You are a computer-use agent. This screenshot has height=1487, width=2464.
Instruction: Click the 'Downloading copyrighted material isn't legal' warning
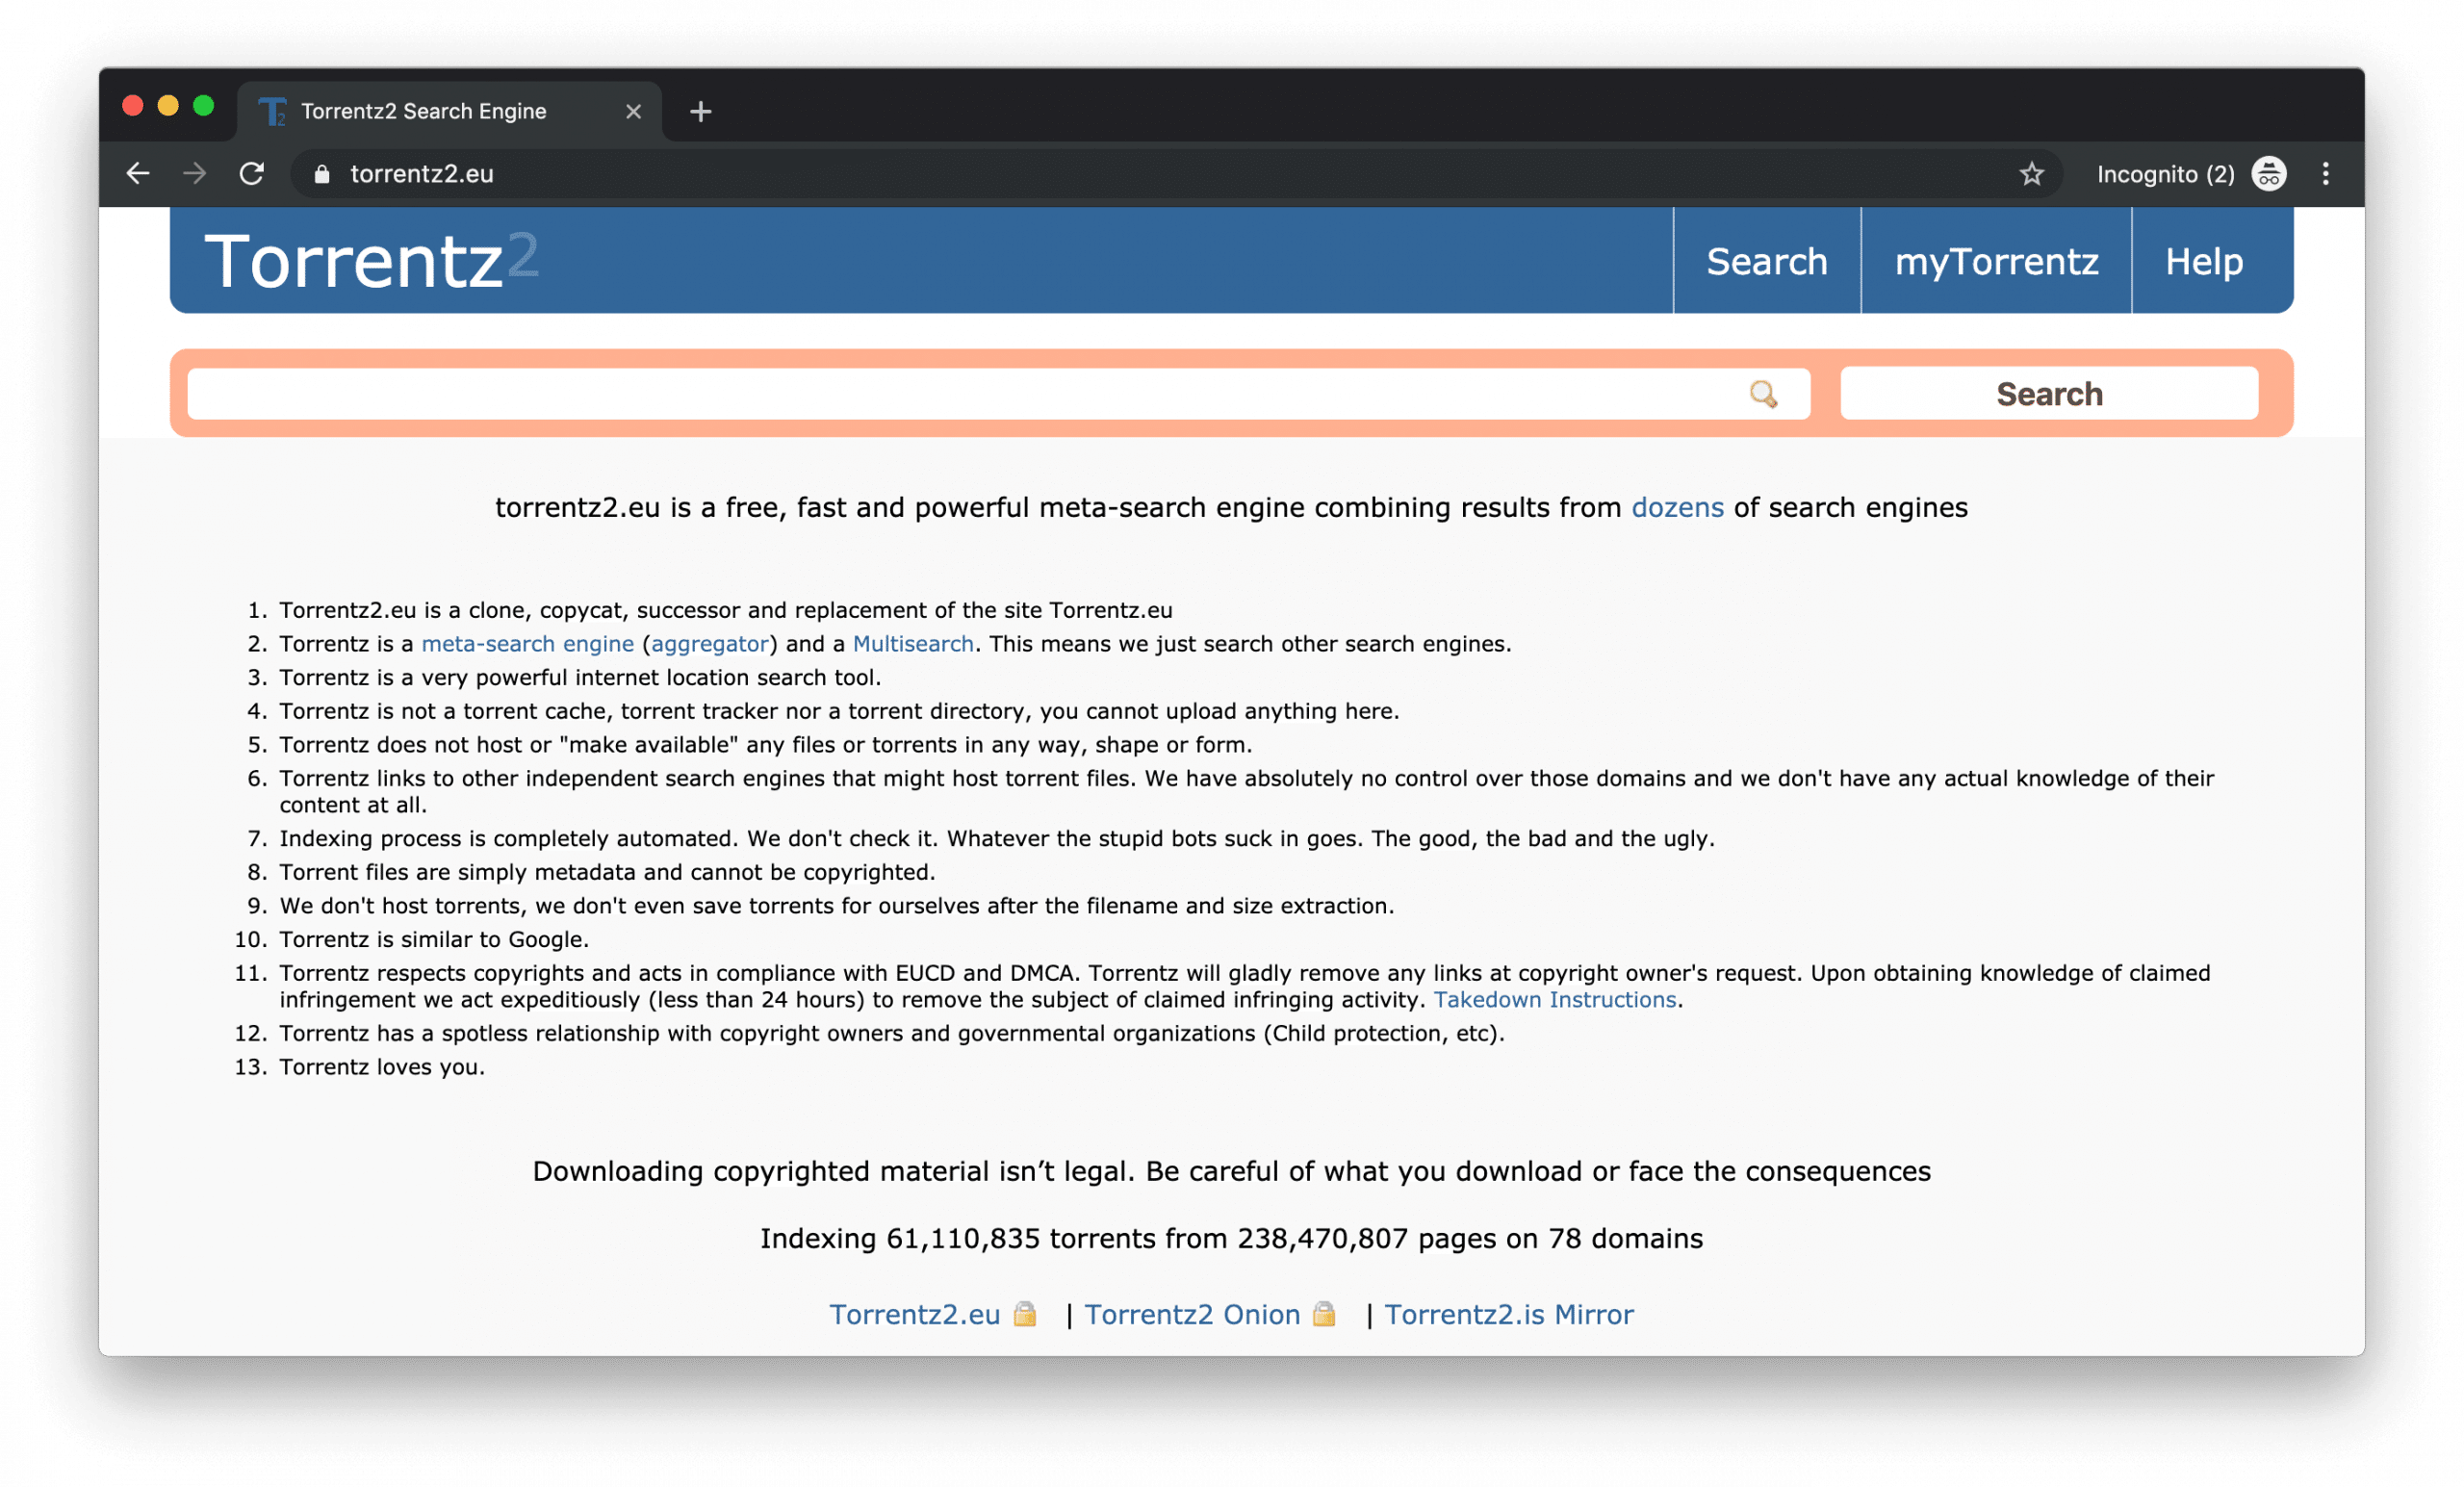pos(1231,1171)
